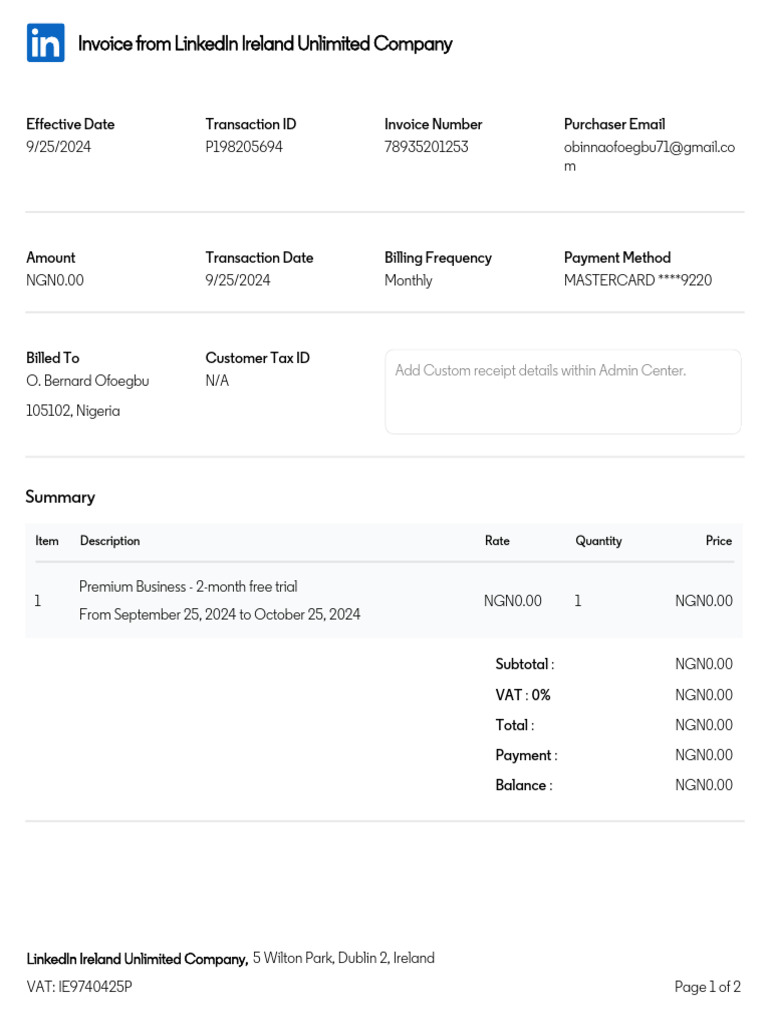
Task: Click the Premium Business trial description
Action: click(188, 587)
